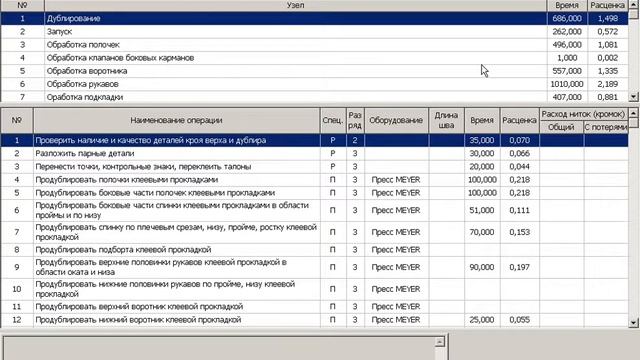Click rate cell 0,153 in operation 7
The height and width of the screenshot is (360, 640).
tap(520, 232)
